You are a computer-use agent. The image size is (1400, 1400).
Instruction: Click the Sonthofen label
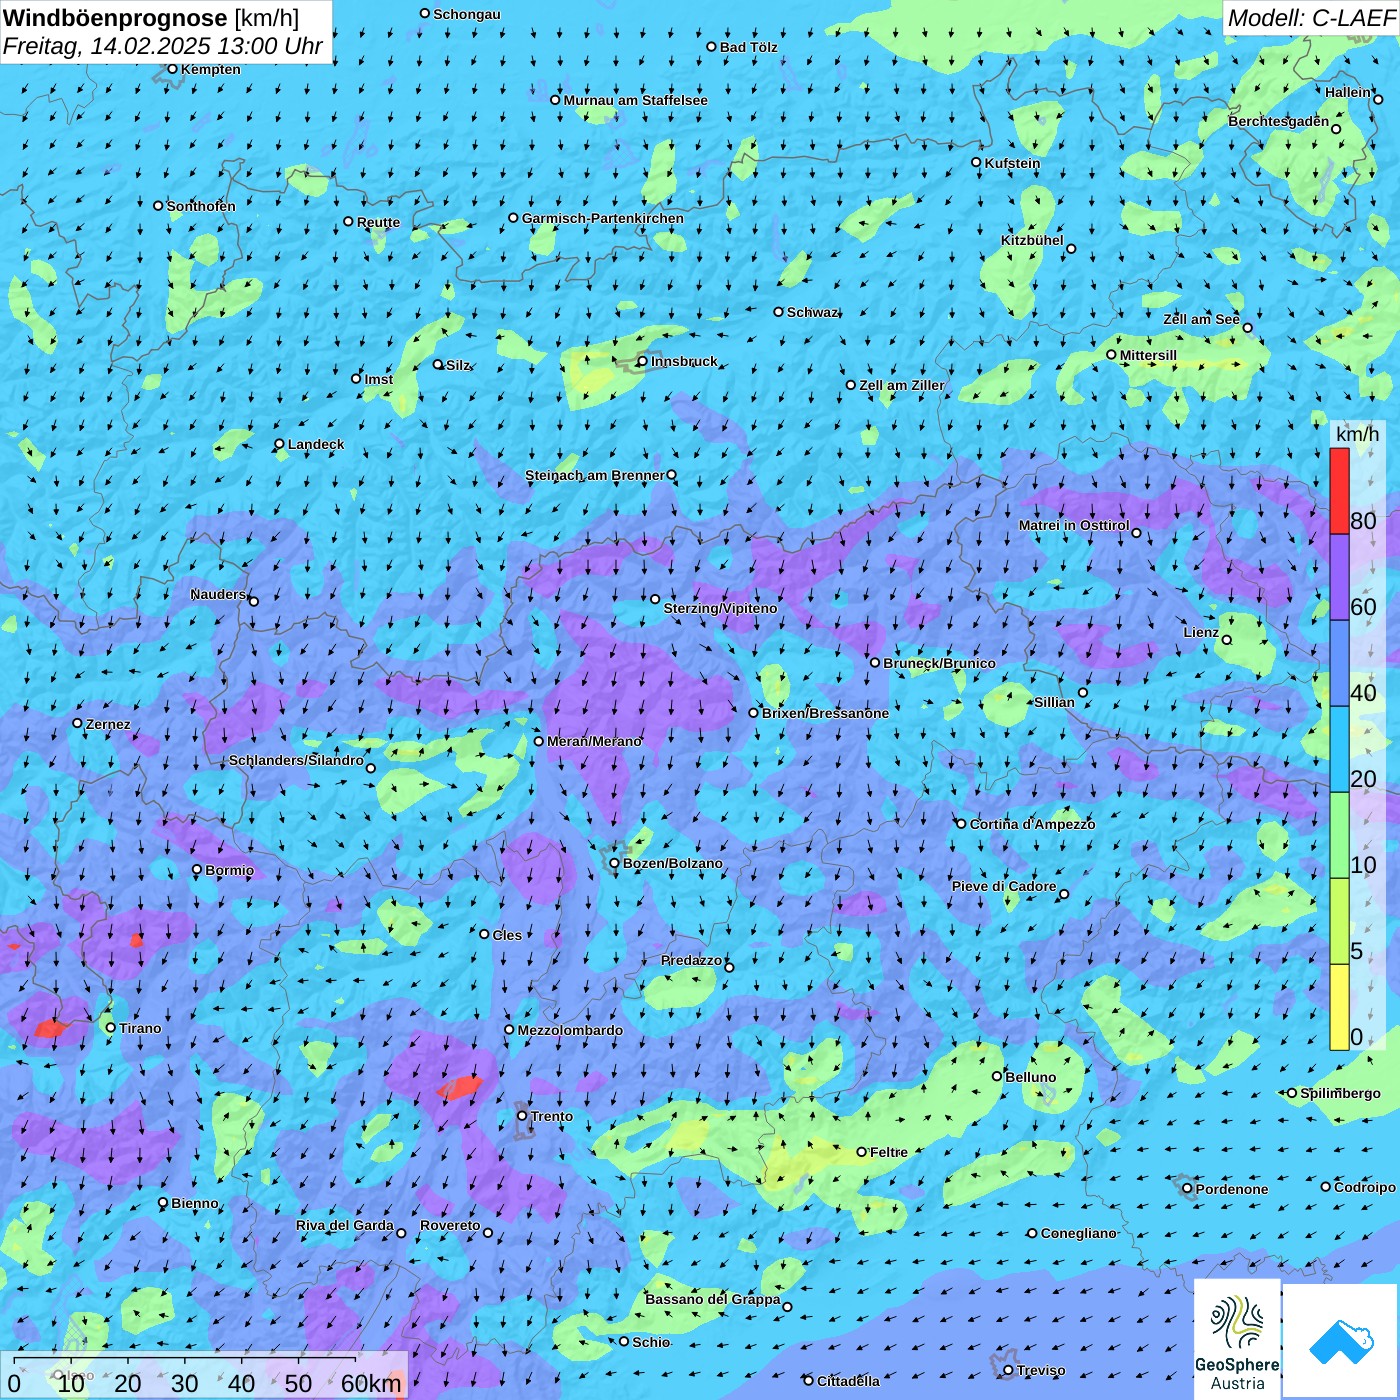201,206
